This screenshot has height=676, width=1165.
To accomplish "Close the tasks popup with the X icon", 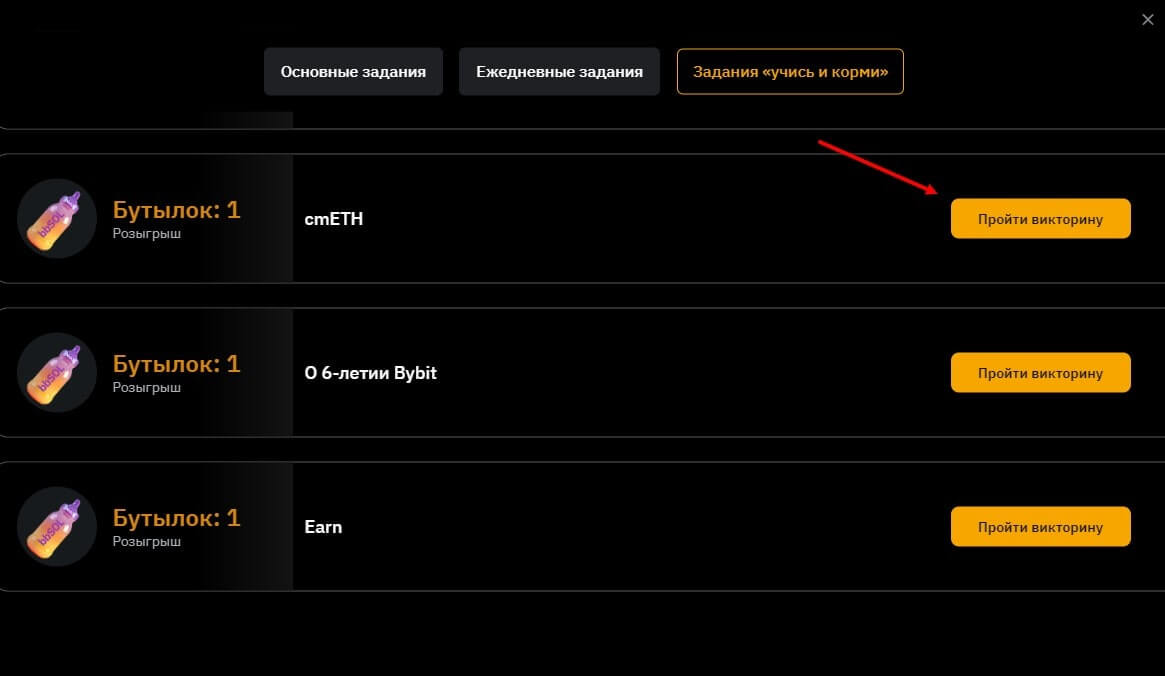I will 1147,19.
